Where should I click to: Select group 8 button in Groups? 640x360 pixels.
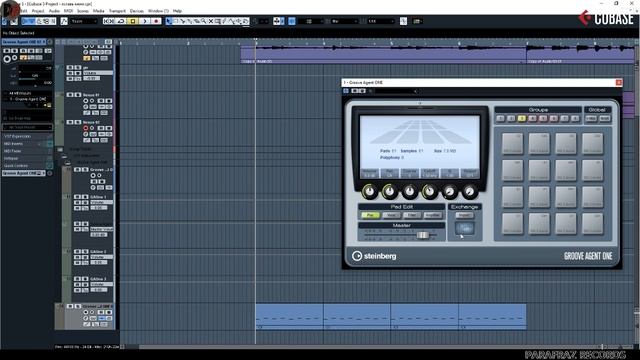pos(575,118)
